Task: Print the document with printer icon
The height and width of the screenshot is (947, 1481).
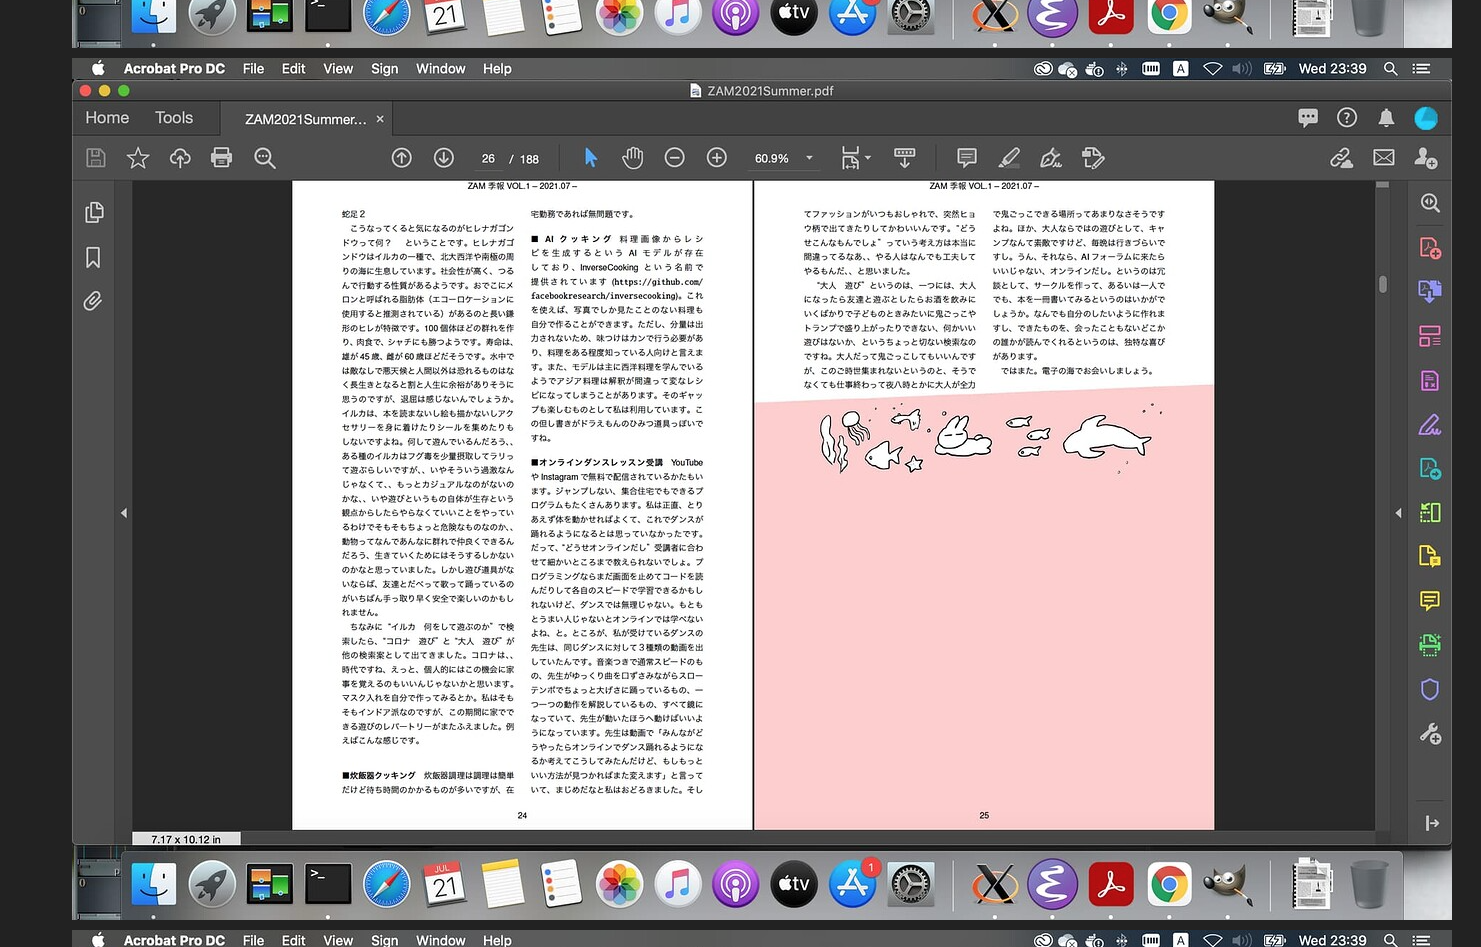Action: [222, 158]
